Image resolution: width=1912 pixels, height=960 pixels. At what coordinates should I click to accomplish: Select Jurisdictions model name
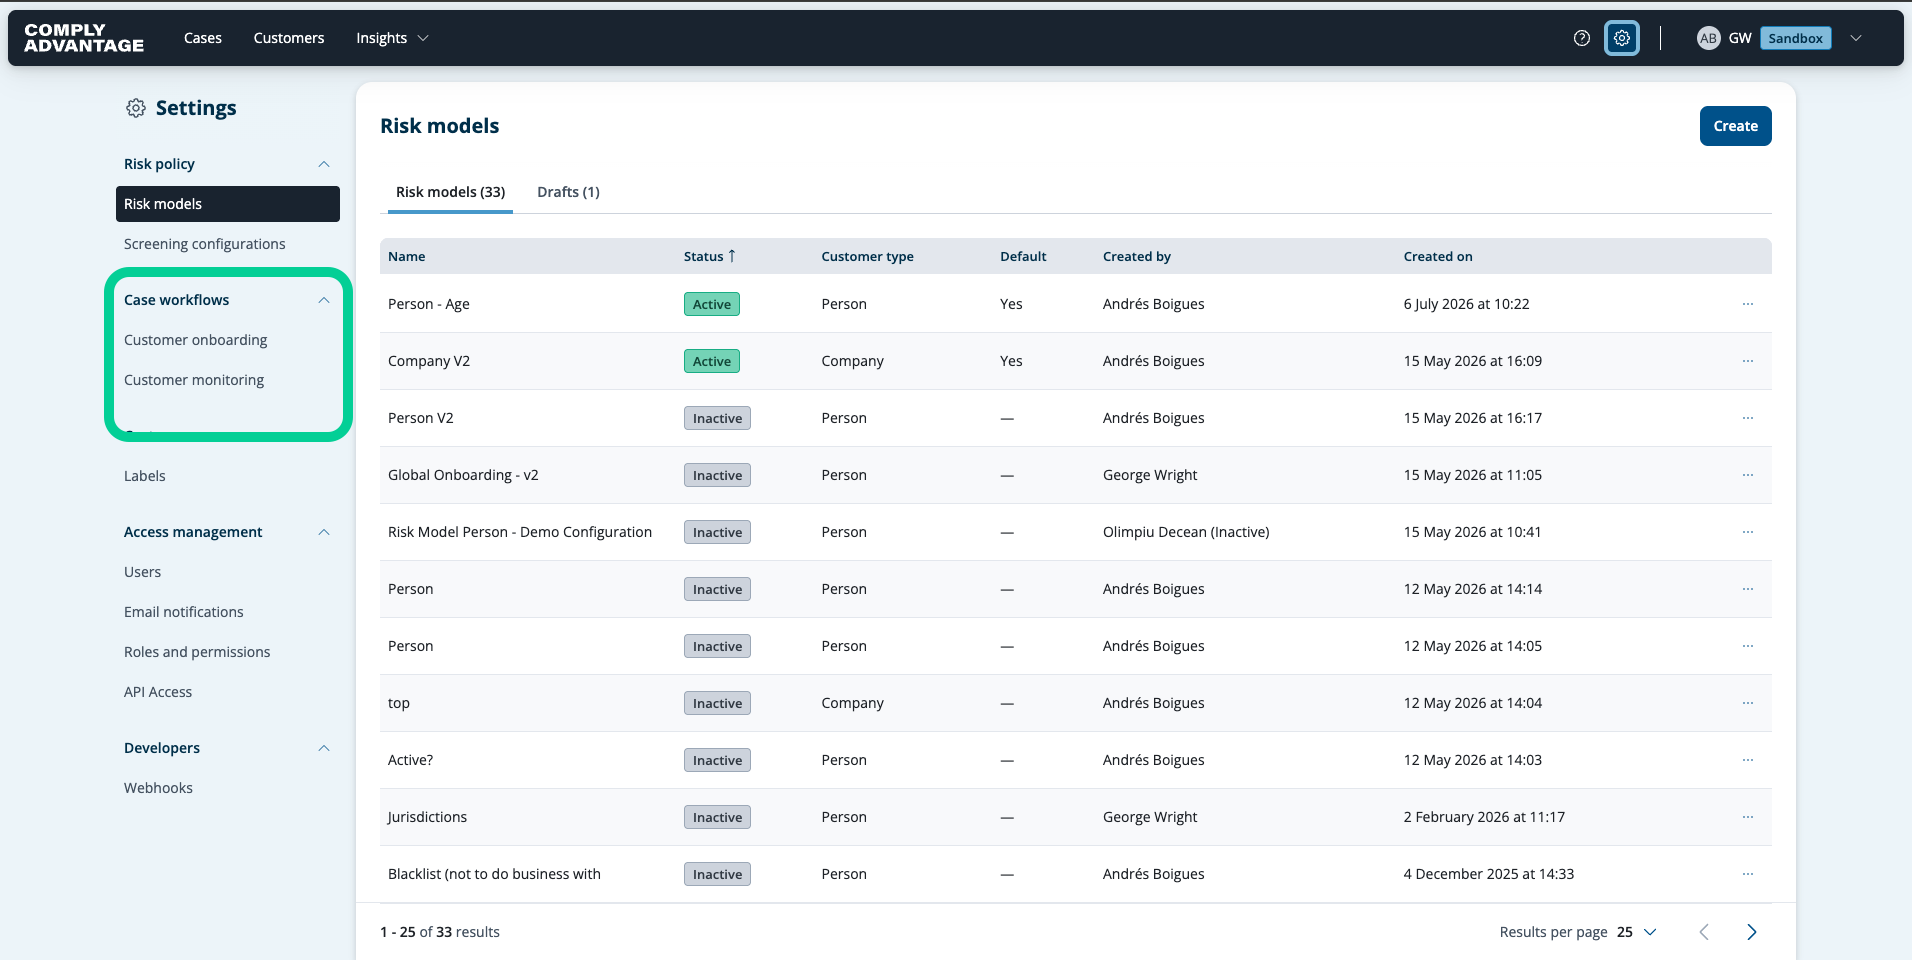(x=427, y=817)
